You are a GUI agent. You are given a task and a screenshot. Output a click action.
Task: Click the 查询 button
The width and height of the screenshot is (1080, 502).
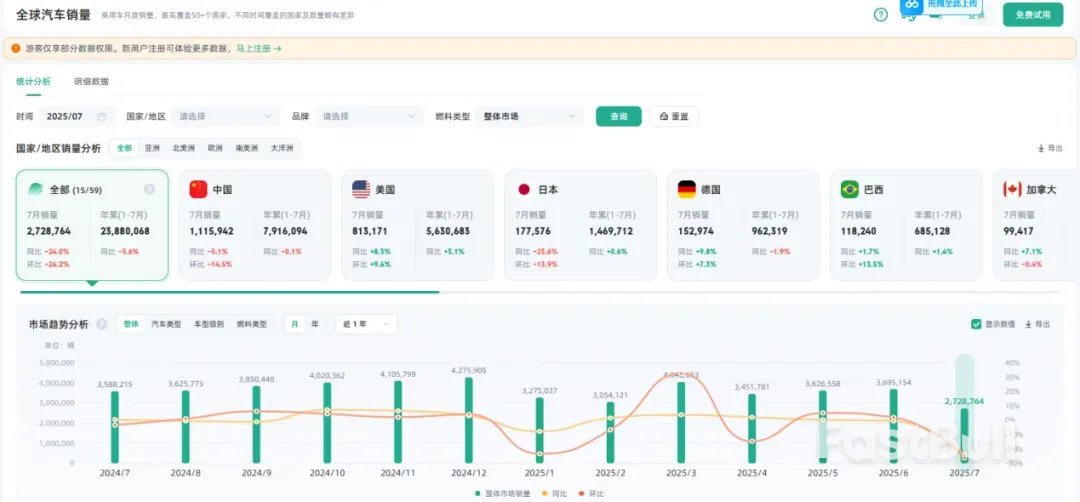pos(619,116)
